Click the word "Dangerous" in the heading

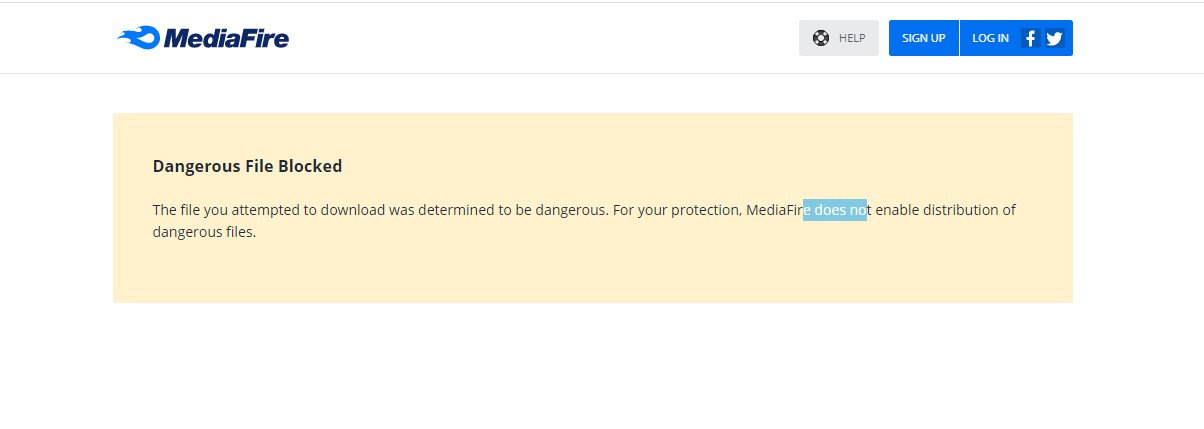(x=189, y=166)
